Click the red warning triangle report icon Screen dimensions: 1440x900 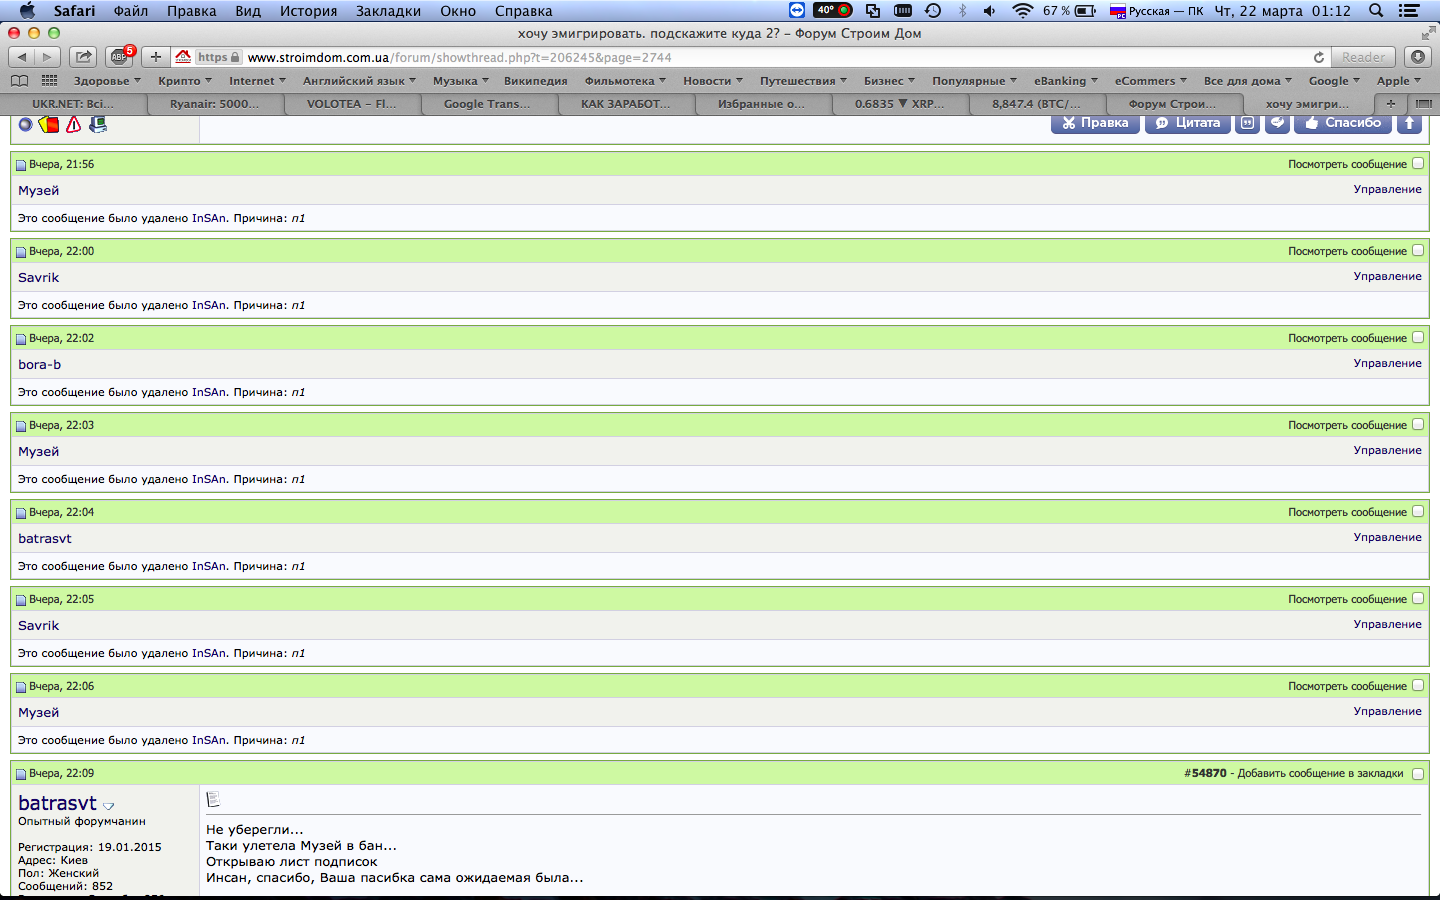pyautogui.click(x=73, y=124)
